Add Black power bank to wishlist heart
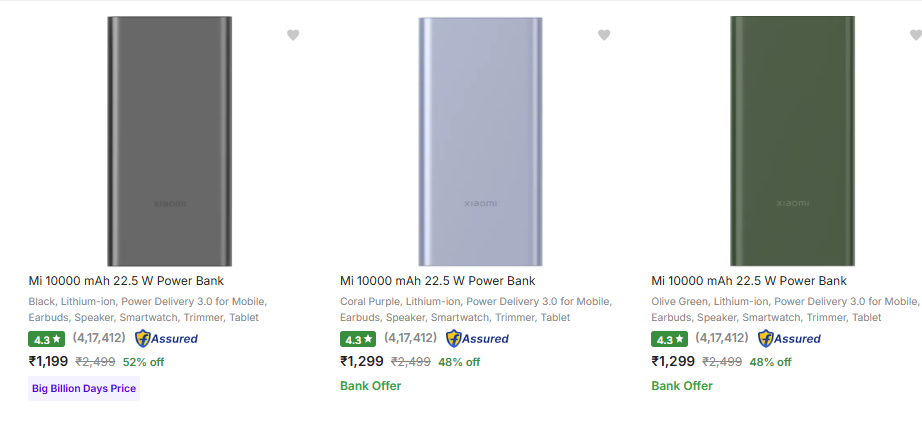Viewport: 922px width, 427px height. pos(293,35)
